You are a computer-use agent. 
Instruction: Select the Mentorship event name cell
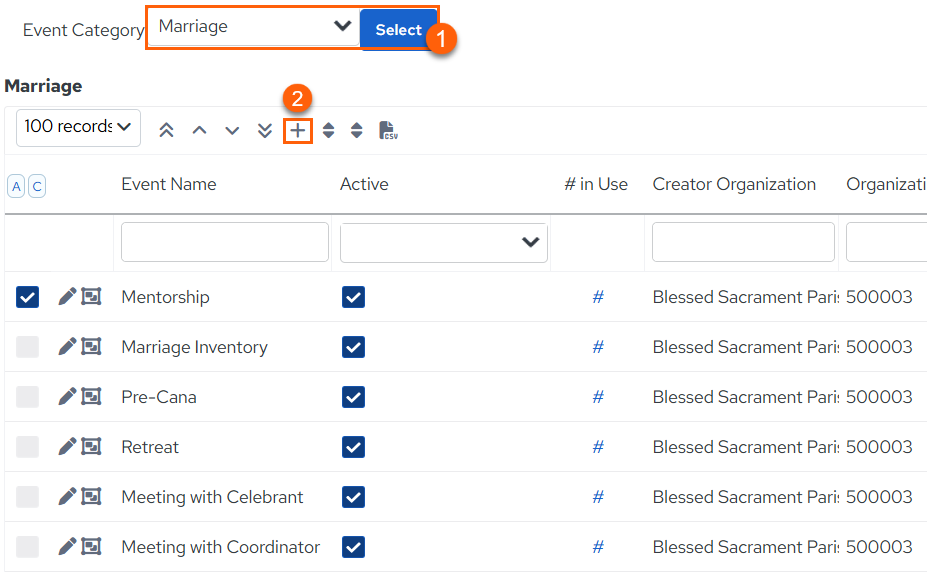(x=165, y=297)
